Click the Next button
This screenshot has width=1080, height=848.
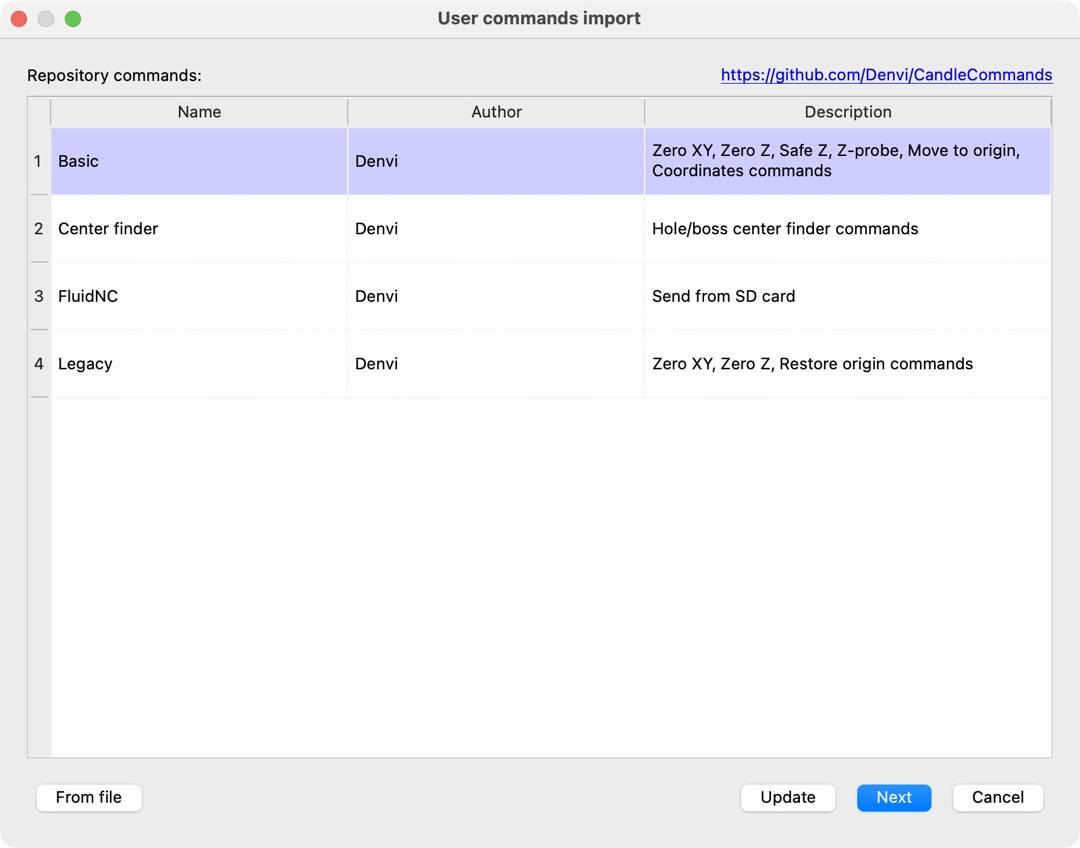(x=894, y=797)
